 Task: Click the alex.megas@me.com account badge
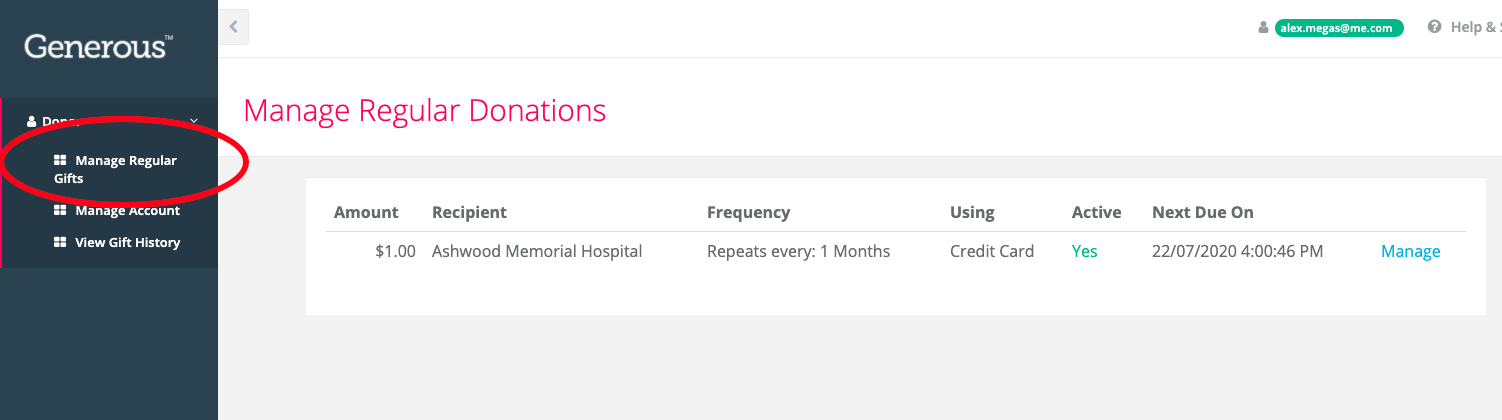coord(1339,28)
